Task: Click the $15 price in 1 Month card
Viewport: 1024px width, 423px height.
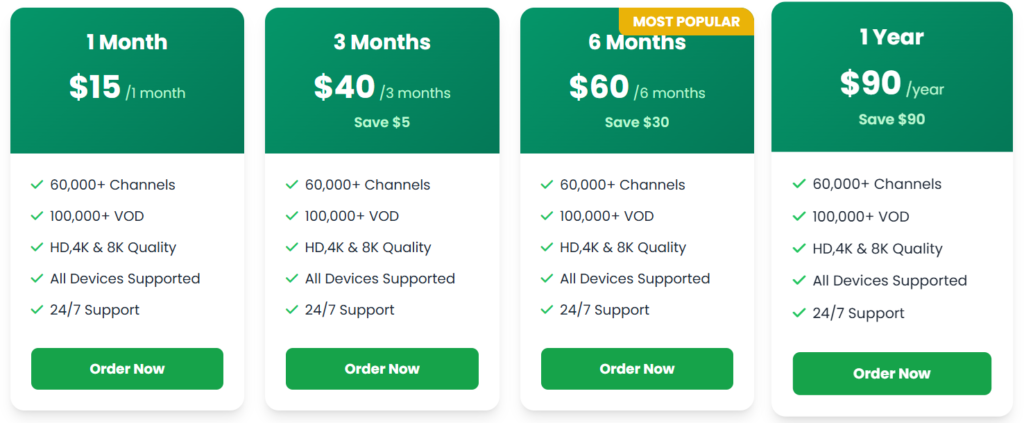Action: (x=95, y=88)
